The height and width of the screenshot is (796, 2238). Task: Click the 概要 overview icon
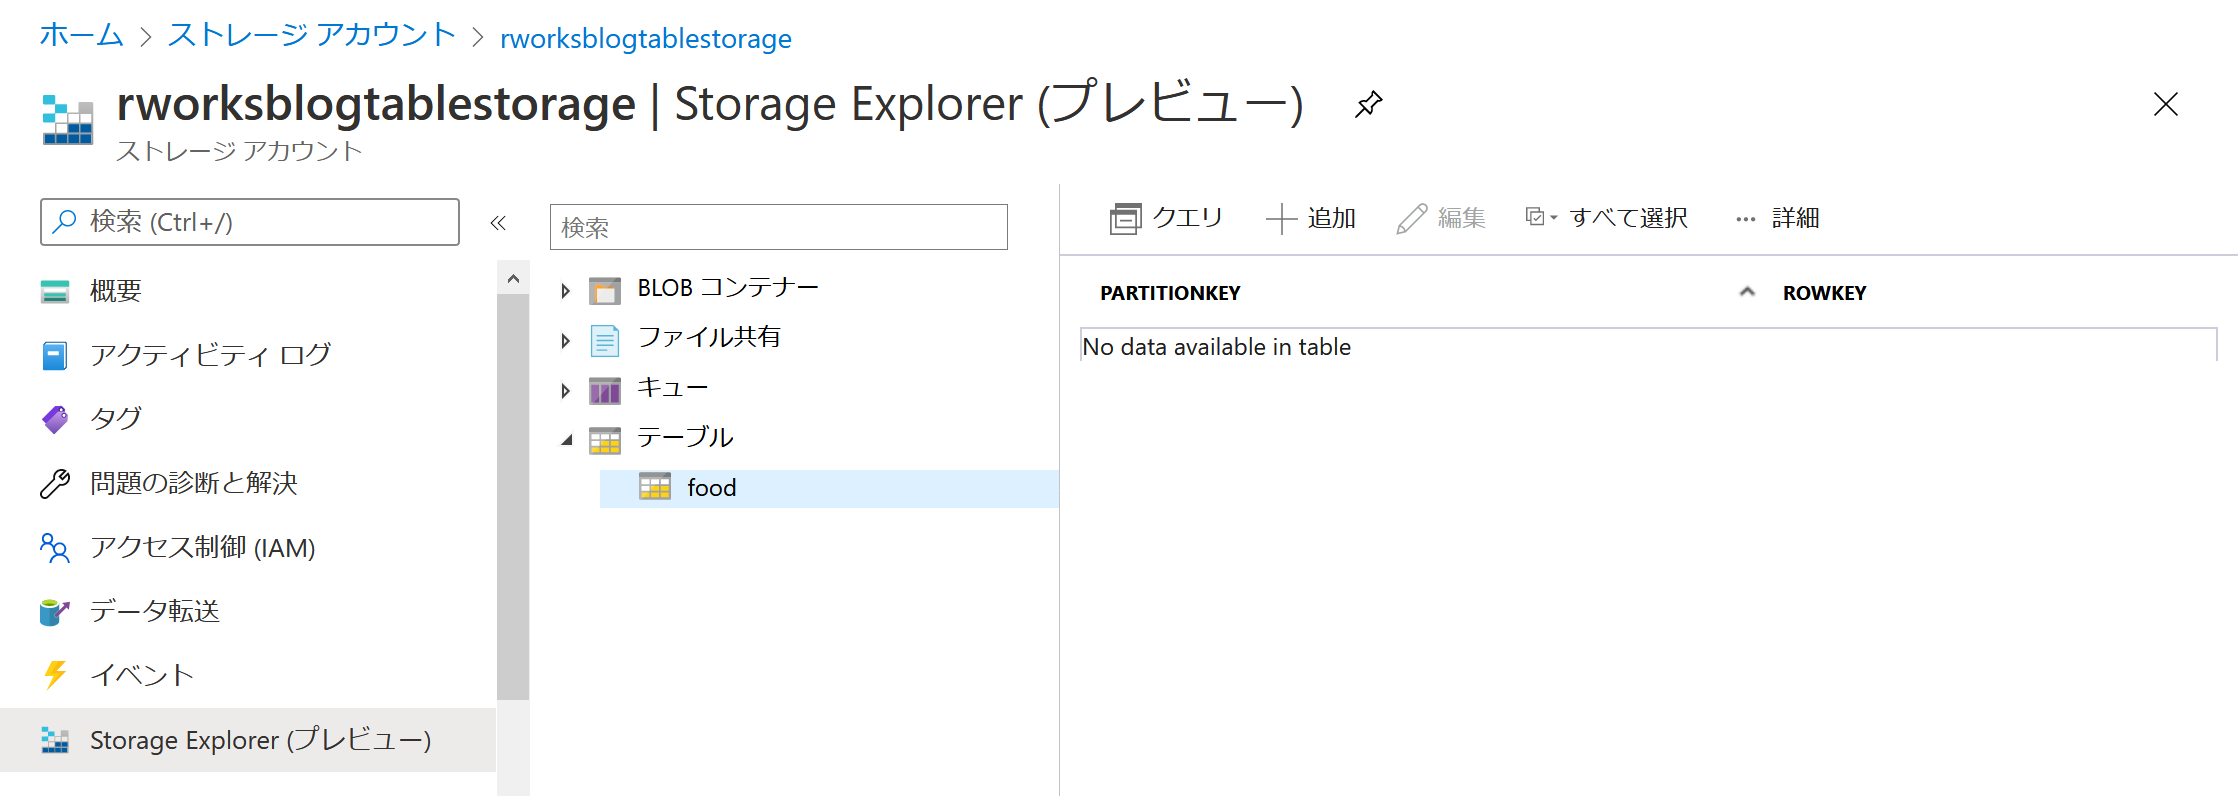pos(55,291)
